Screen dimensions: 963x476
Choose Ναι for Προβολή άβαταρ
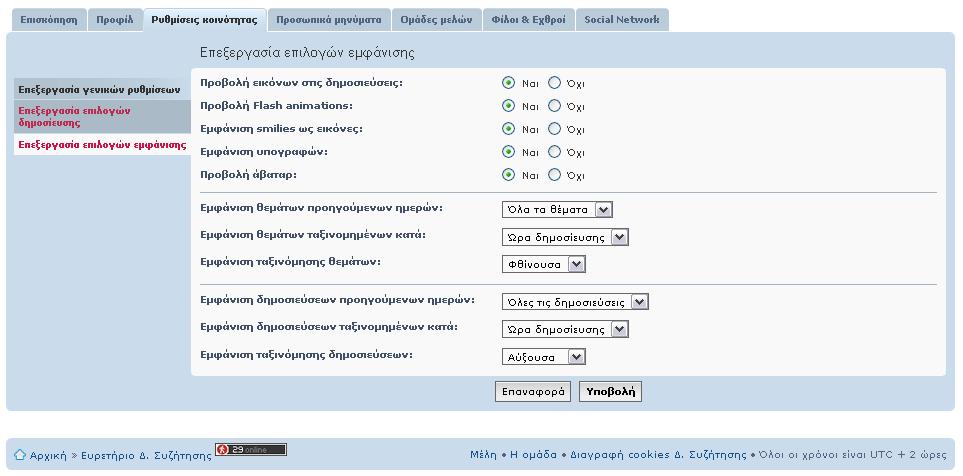tap(508, 175)
